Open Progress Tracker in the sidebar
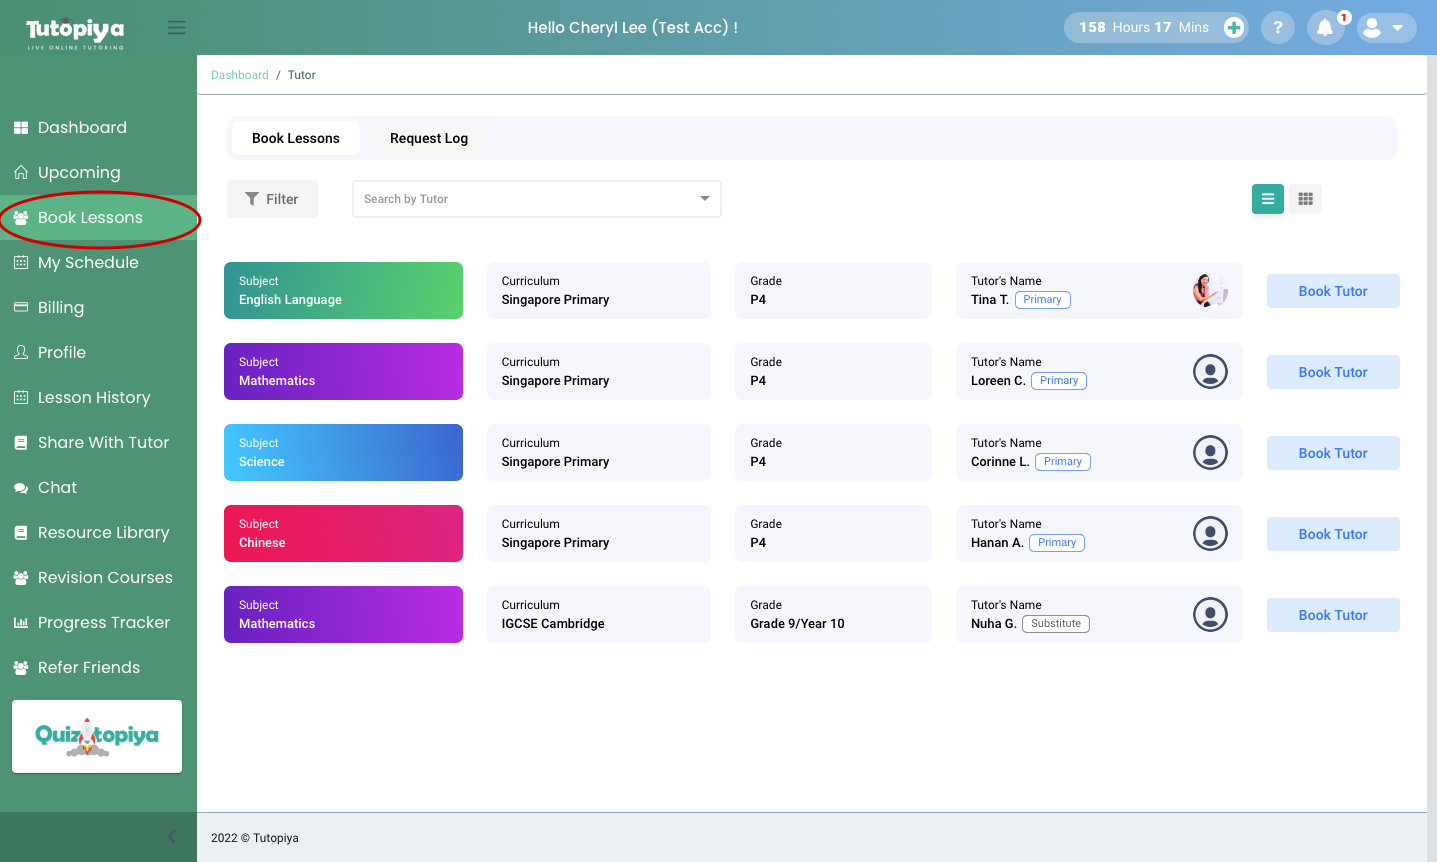This screenshot has height=862, width=1437. pyautogui.click(x=103, y=623)
